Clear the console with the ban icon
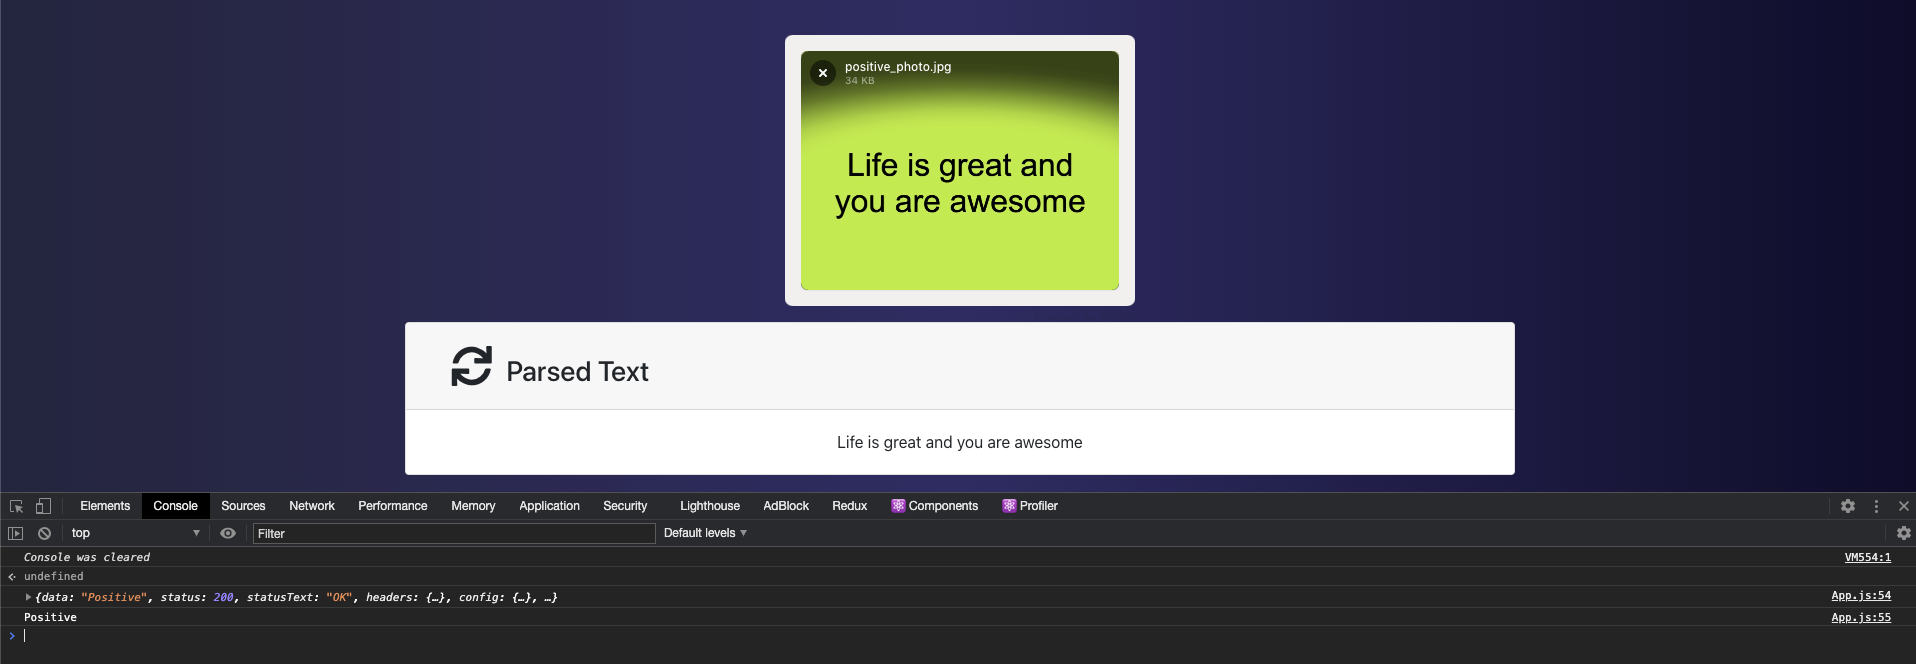This screenshot has height=664, width=1916. 44,533
